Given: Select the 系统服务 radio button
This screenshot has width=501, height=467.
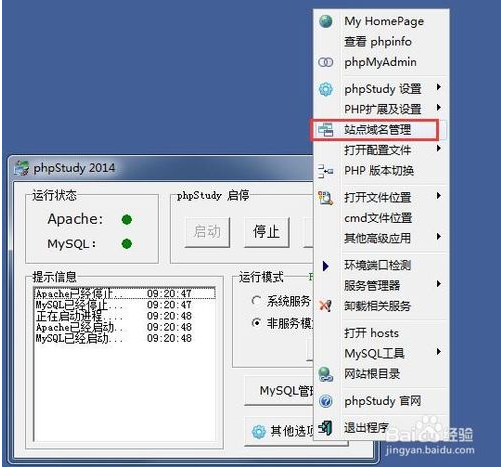Looking at the screenshot, I should click(256, 301).
